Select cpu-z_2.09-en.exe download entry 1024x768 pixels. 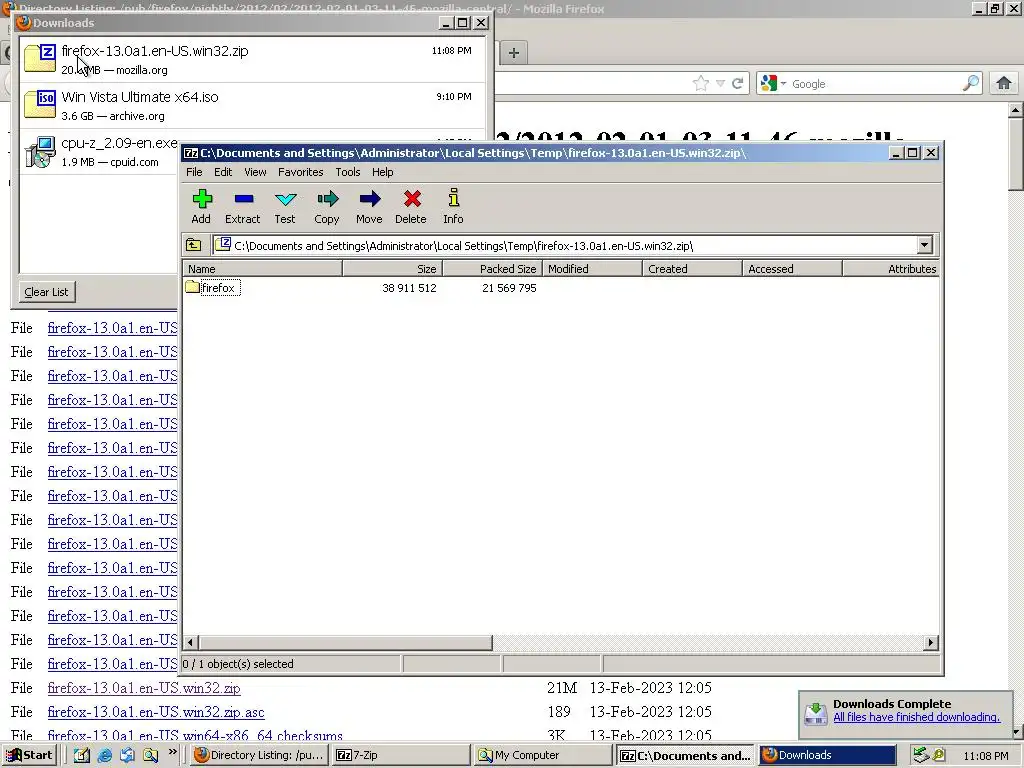click(99, 152)
